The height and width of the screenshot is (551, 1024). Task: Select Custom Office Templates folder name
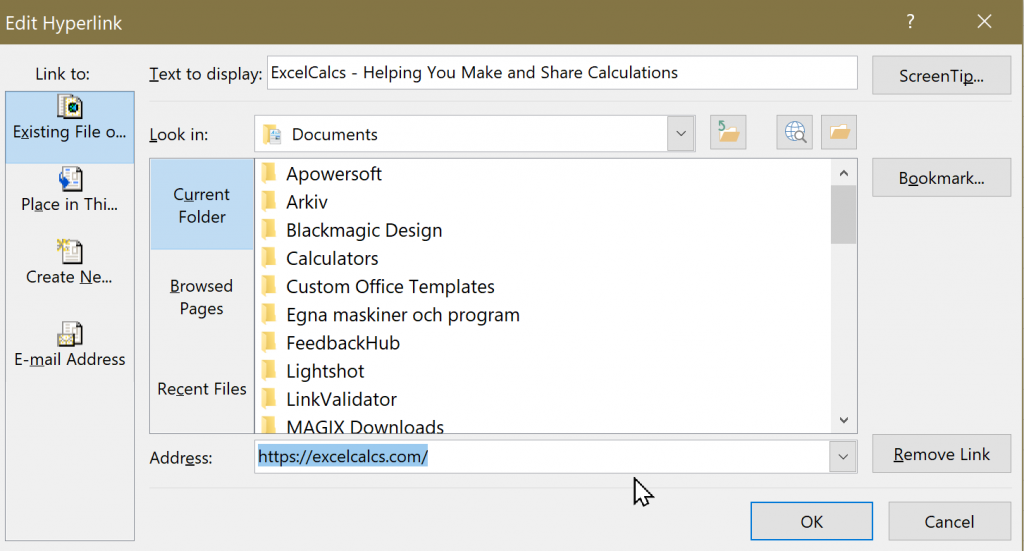click(390, 286)
